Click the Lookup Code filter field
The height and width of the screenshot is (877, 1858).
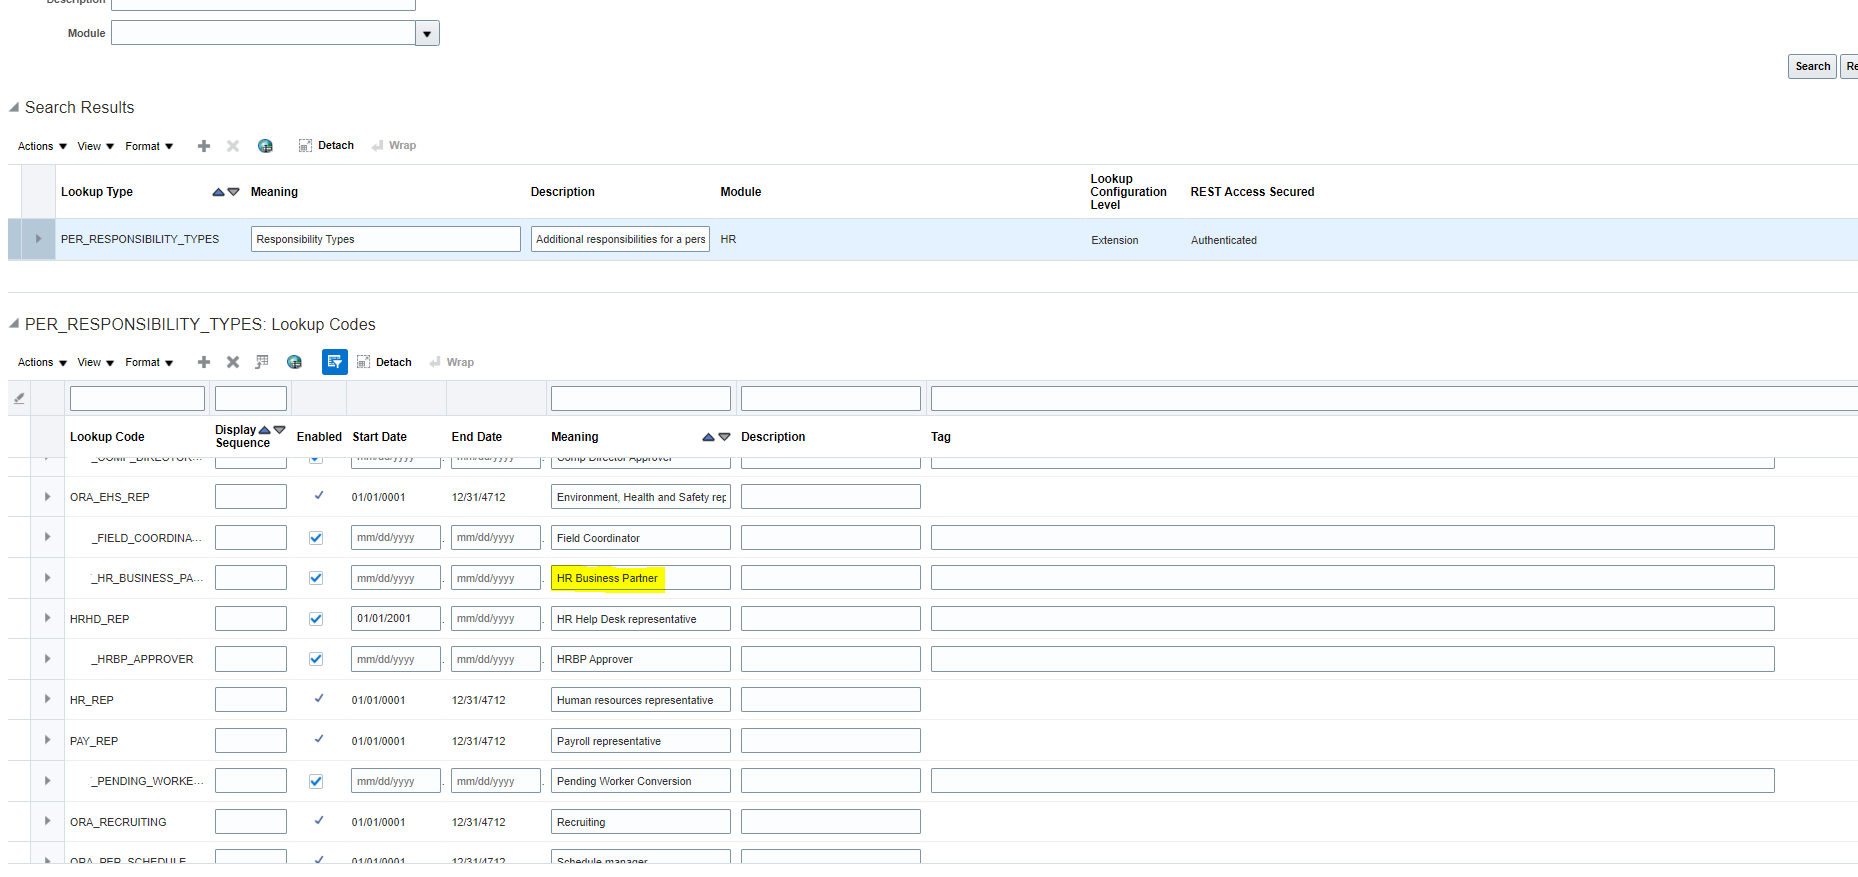click(x=137, y=398)
